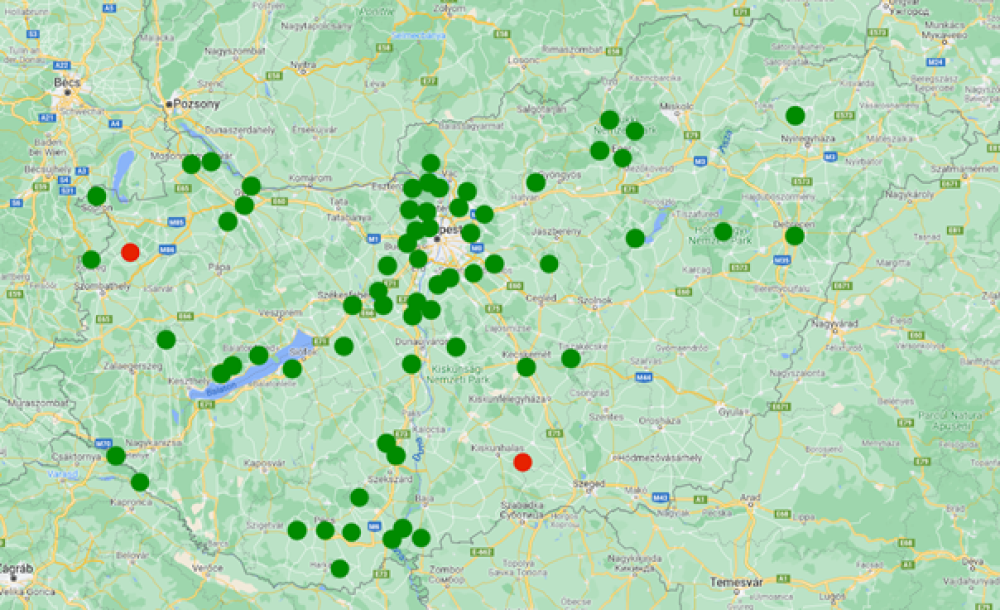Click the green marker just above Vác
The image size is (1000, 610).
coord(430,163)
